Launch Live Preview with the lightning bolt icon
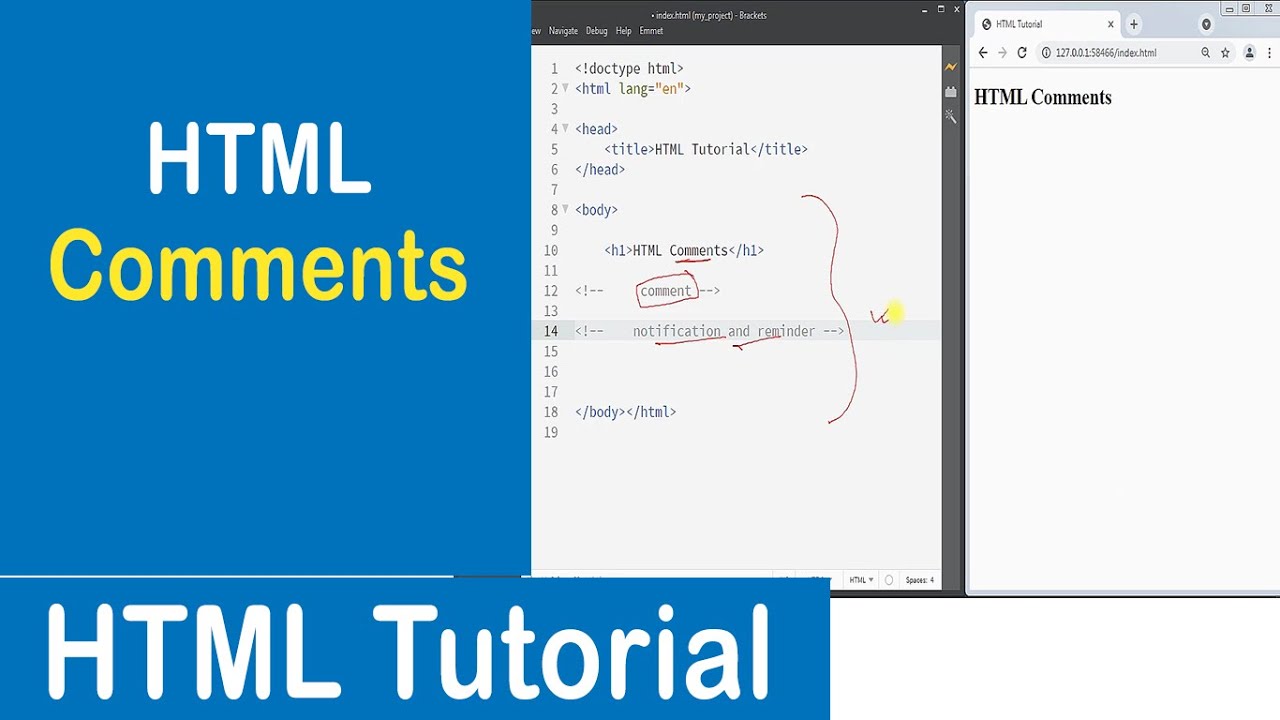Image resolution: width=1280 pixels, height=720 pixels. [x=951, y=66]
